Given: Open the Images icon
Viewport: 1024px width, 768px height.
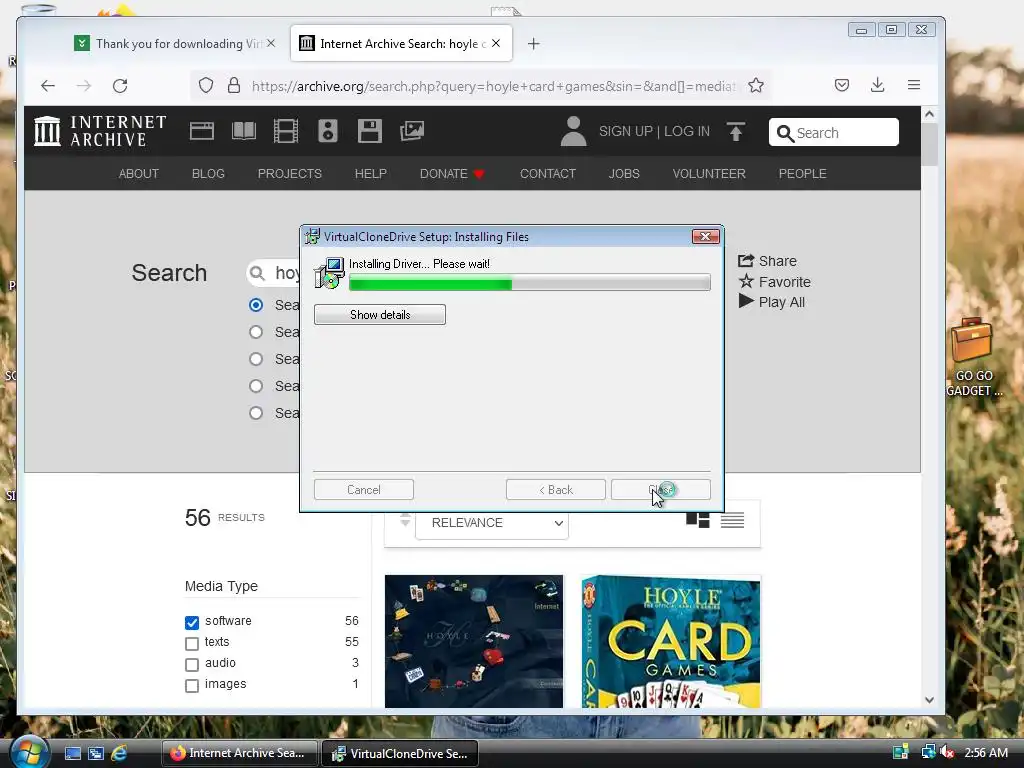Looking at the screenshot, I should click(412, 131).
